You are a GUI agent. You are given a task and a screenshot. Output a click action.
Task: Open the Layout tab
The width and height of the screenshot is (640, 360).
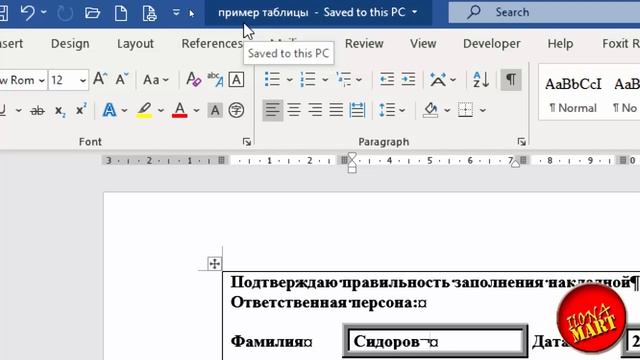(x=135, y=44)
